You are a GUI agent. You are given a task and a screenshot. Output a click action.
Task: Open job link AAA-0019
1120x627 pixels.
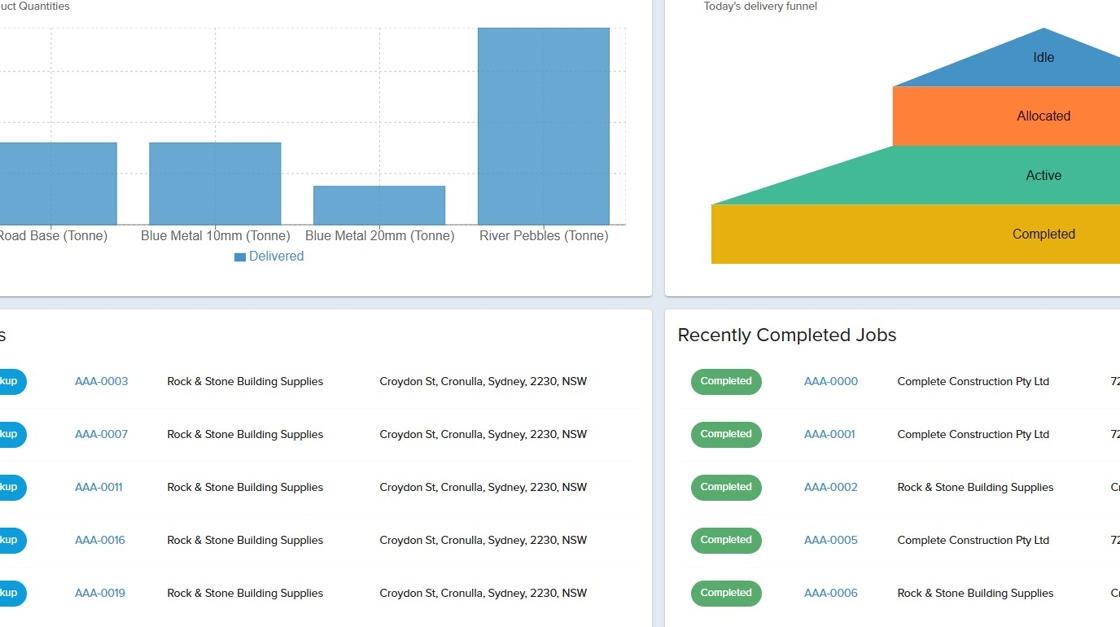(x=100, y=593)
